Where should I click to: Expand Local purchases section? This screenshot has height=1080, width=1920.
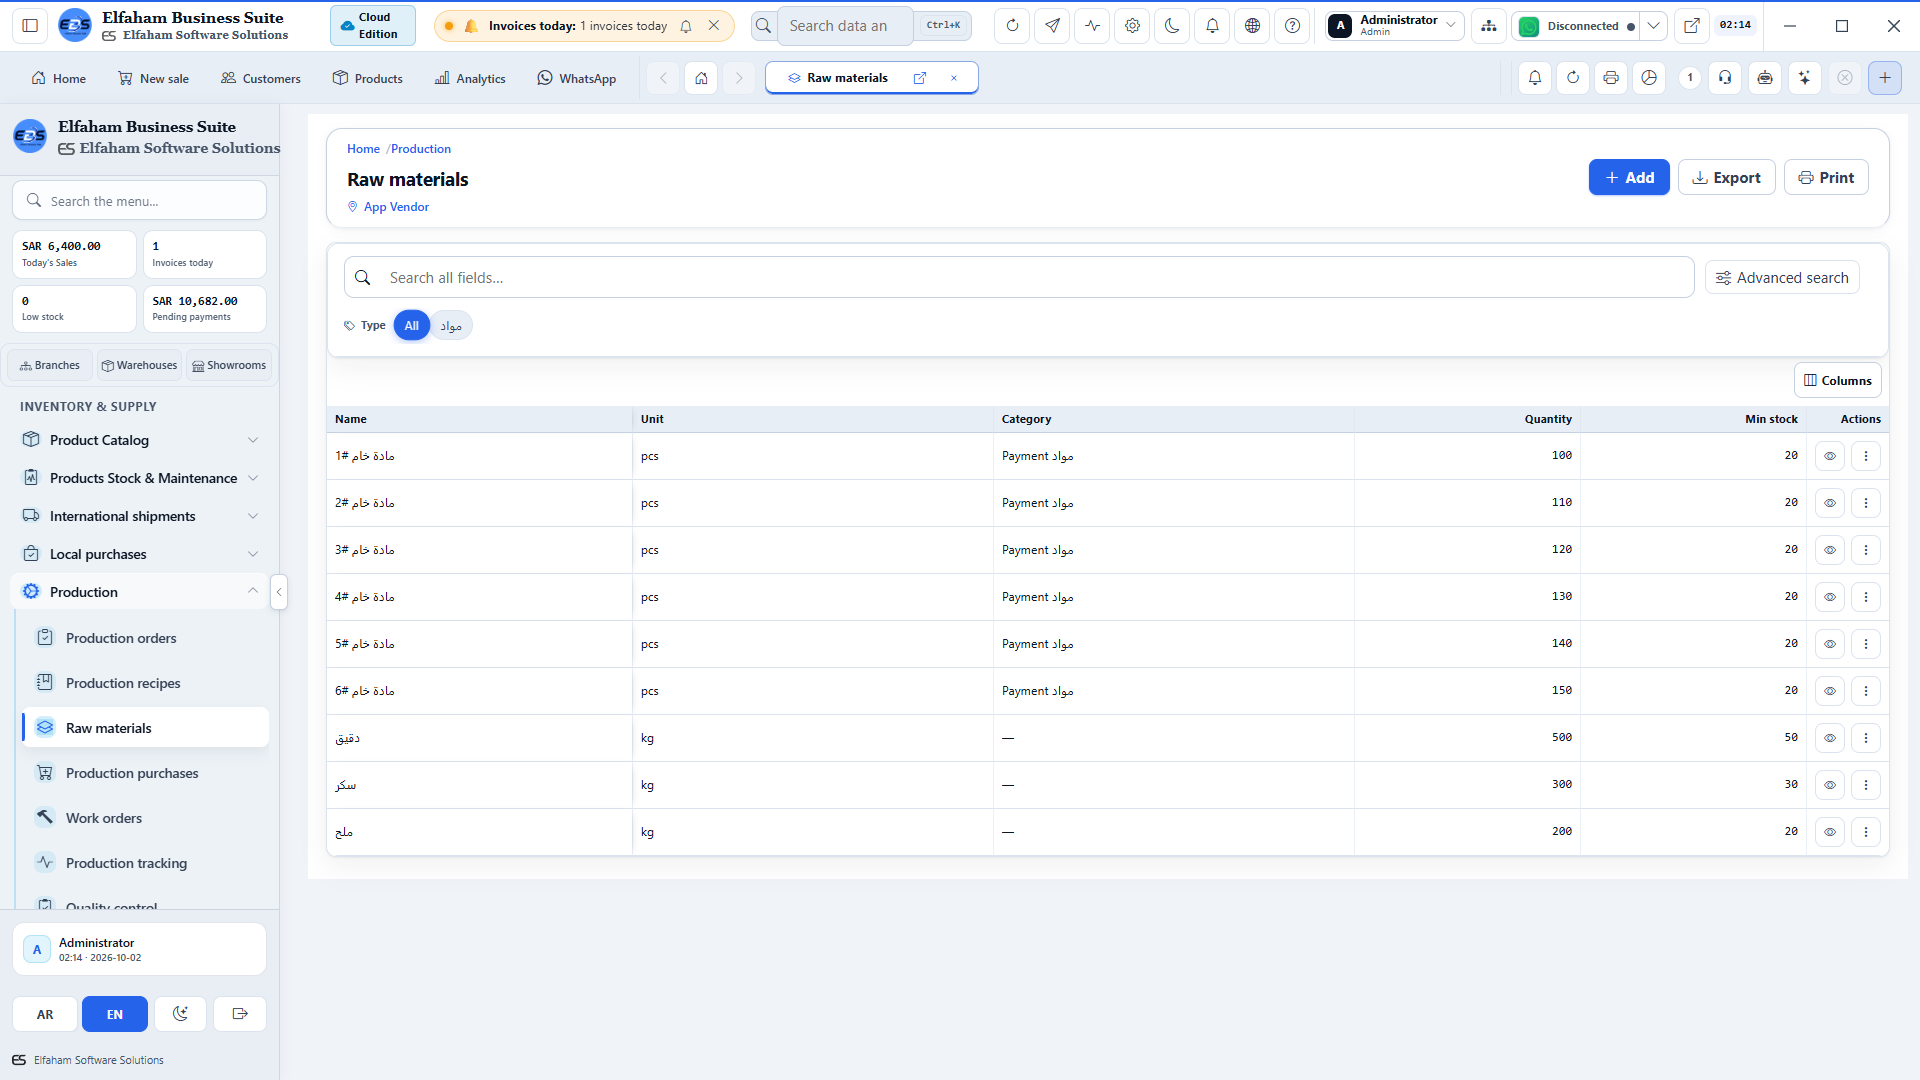(140, 554)
